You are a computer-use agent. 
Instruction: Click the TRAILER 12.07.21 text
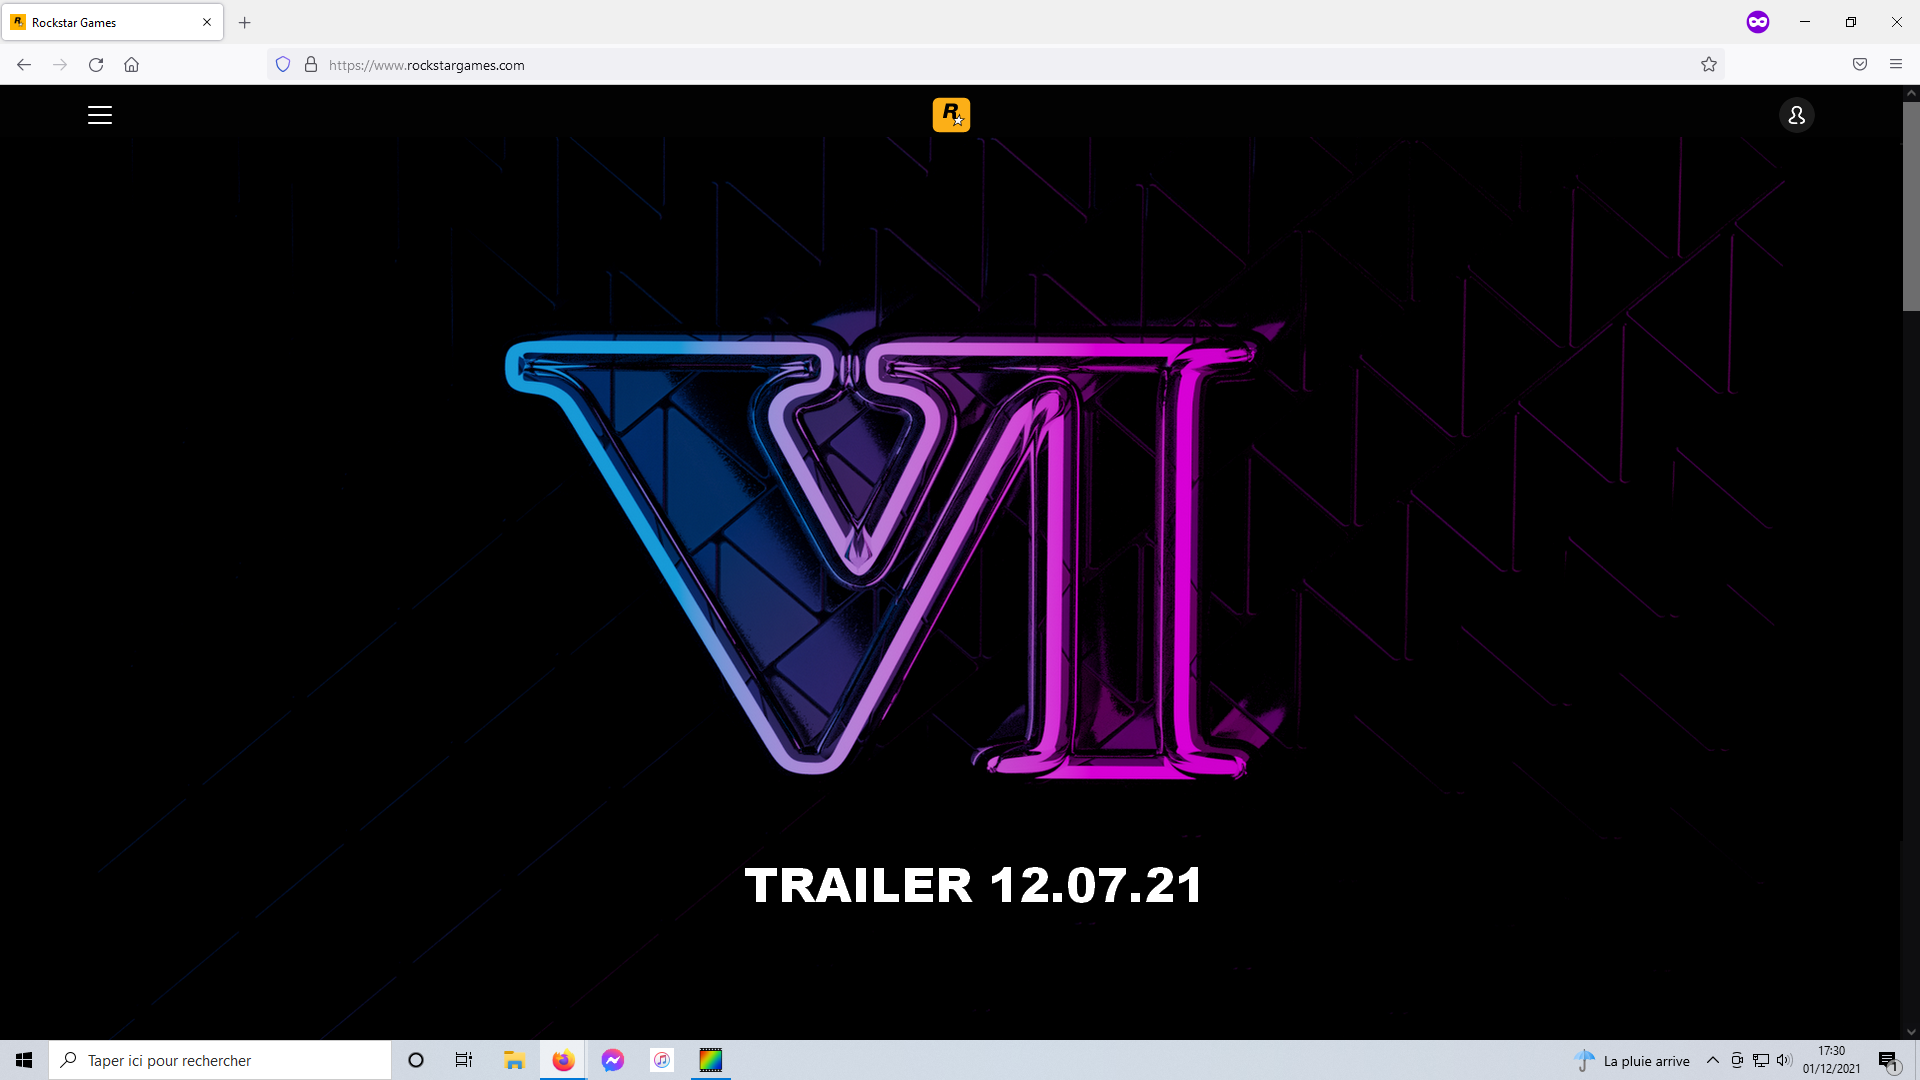[973, 886]
